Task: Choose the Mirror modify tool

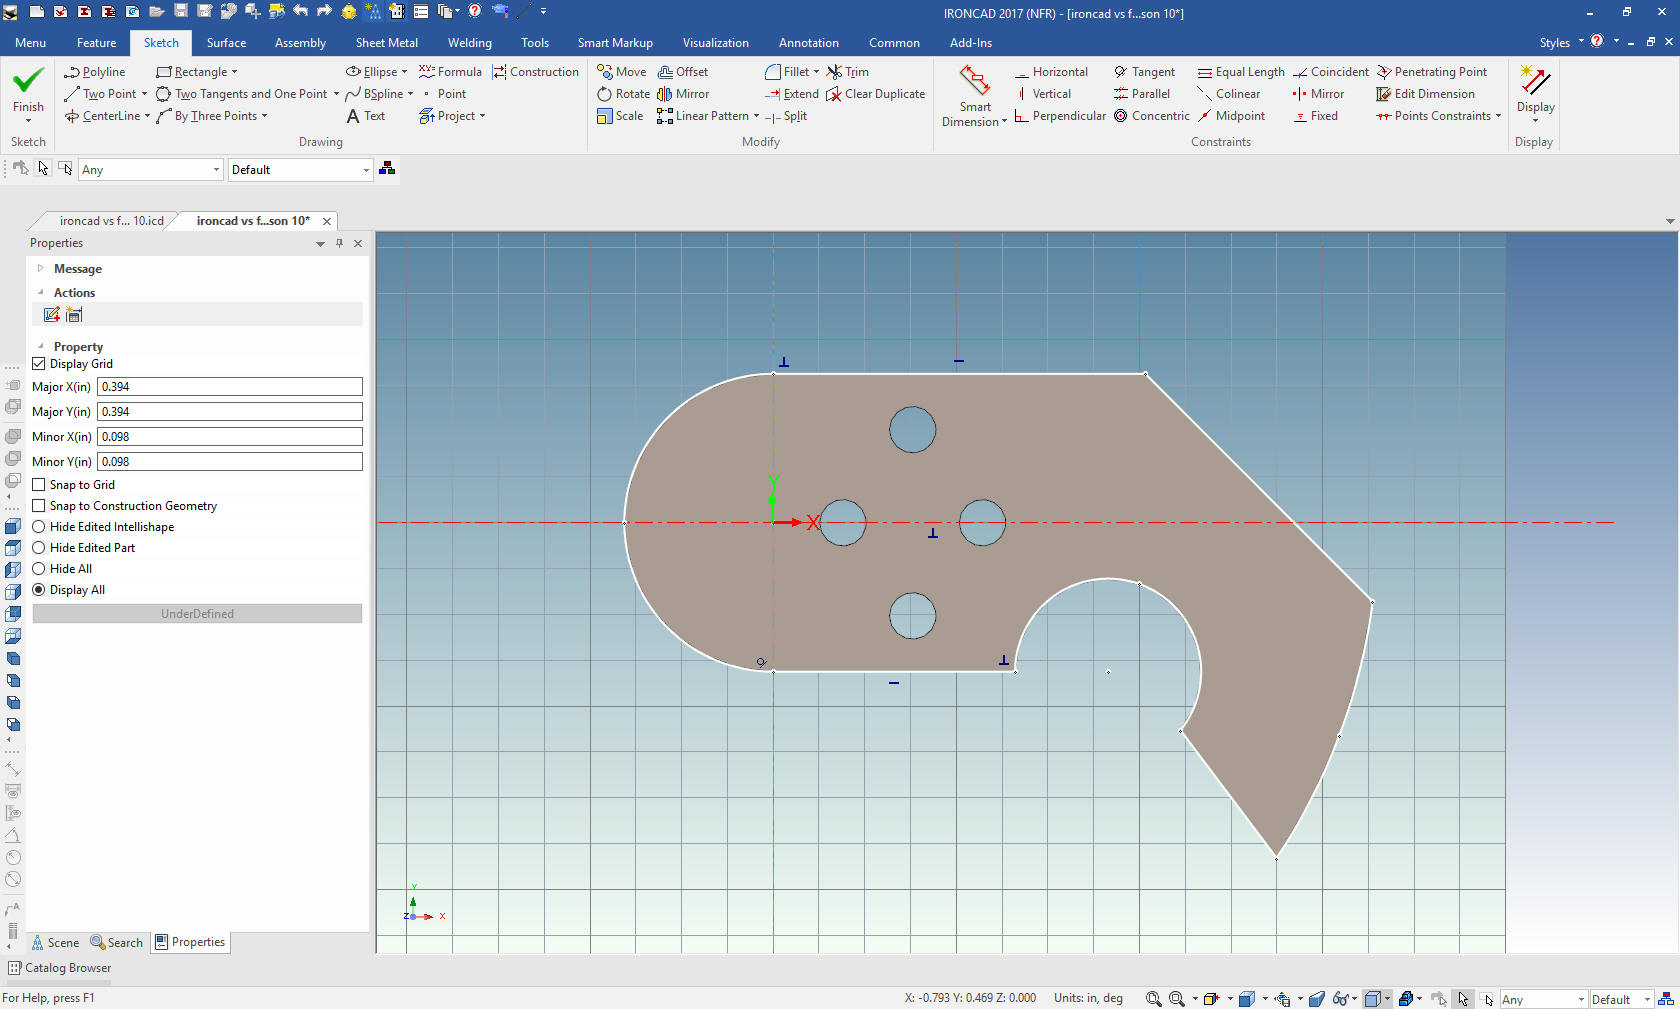Action: 683,94
